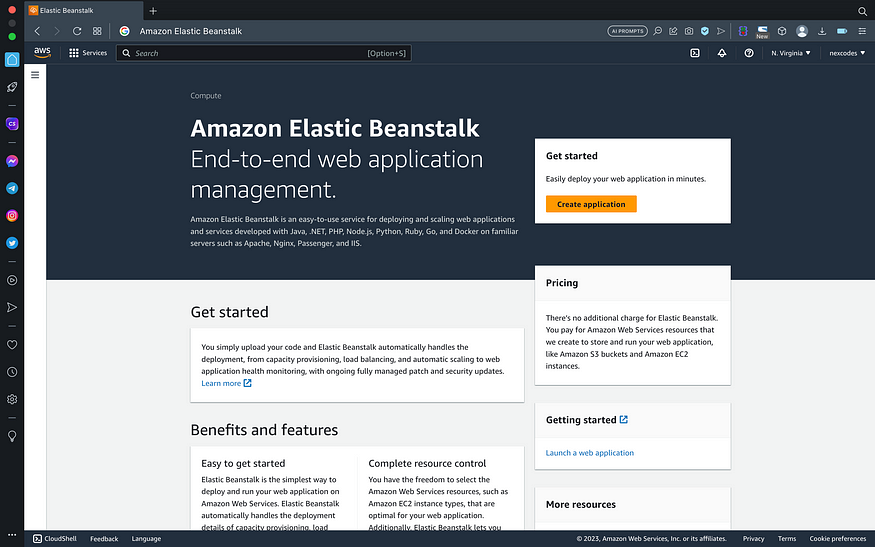
Task: Open the Launch a web application link
Action: pyautogui.click(x=589, y=453)
